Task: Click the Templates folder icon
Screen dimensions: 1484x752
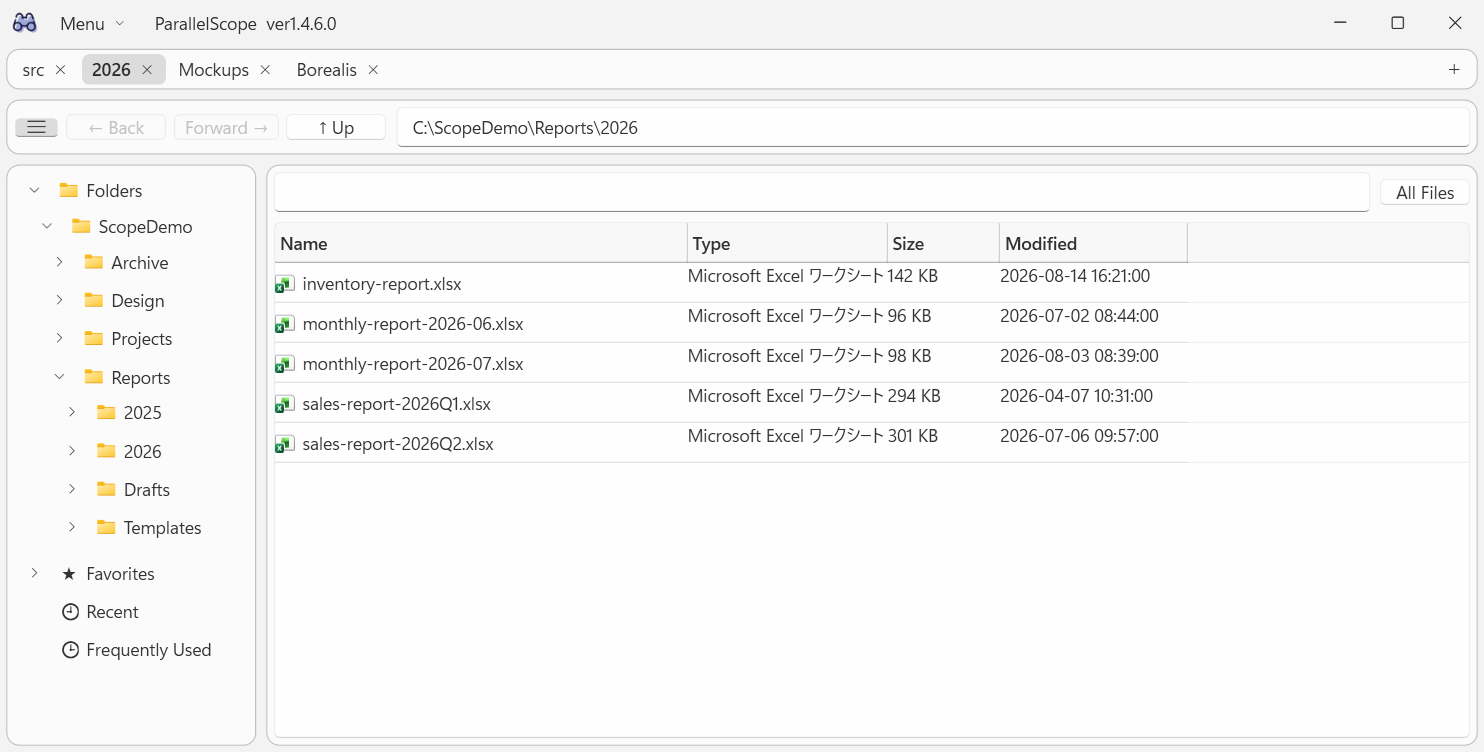Action: tap(106, 527)
